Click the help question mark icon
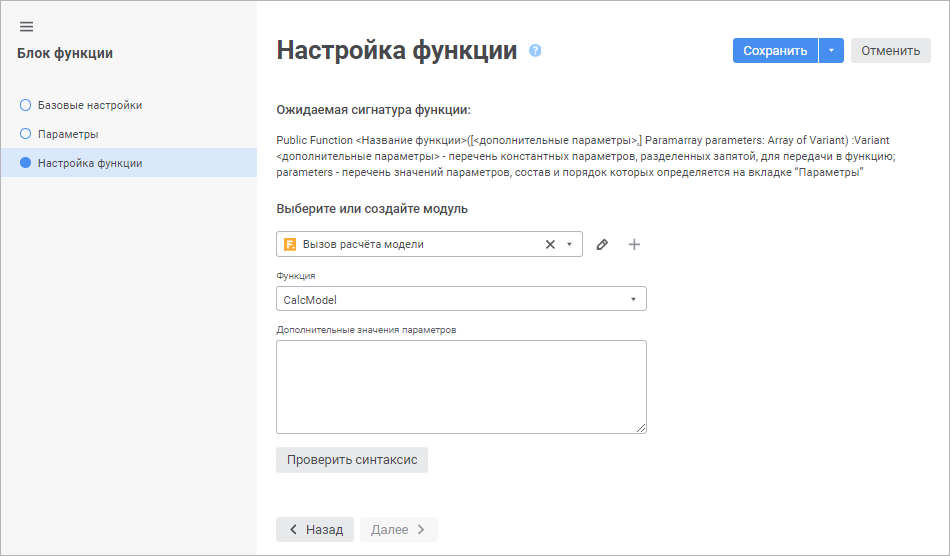 (x=535, y=51)
